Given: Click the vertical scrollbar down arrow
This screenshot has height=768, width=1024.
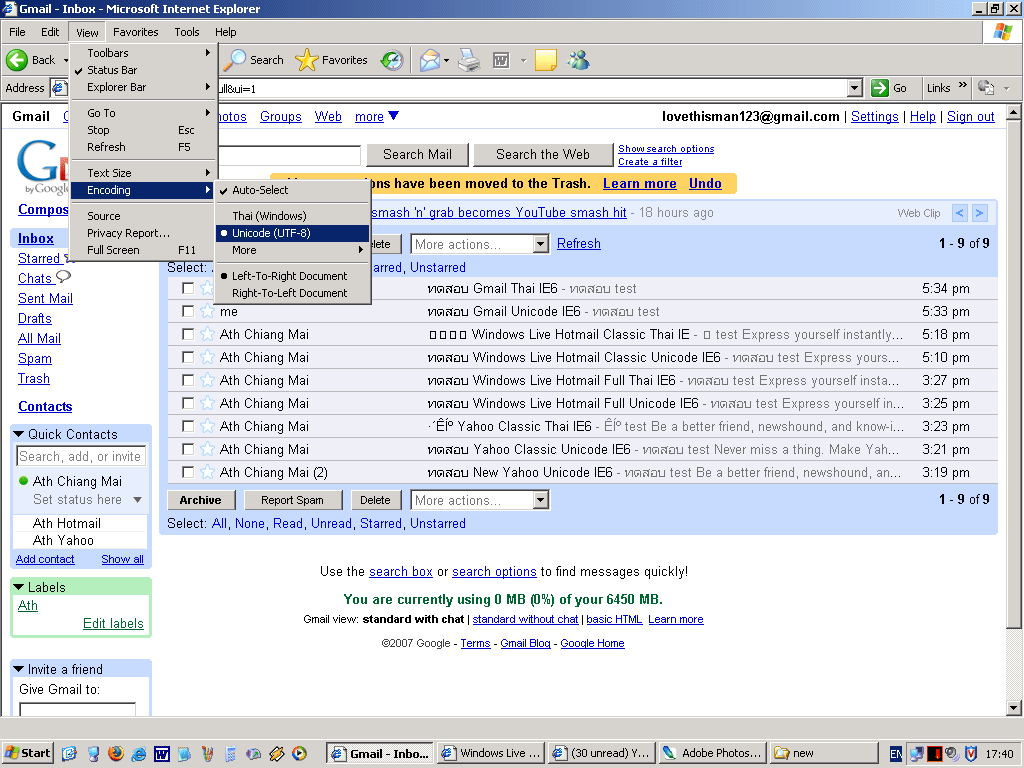Looking at the screenshot, I should click(1014, 707).
